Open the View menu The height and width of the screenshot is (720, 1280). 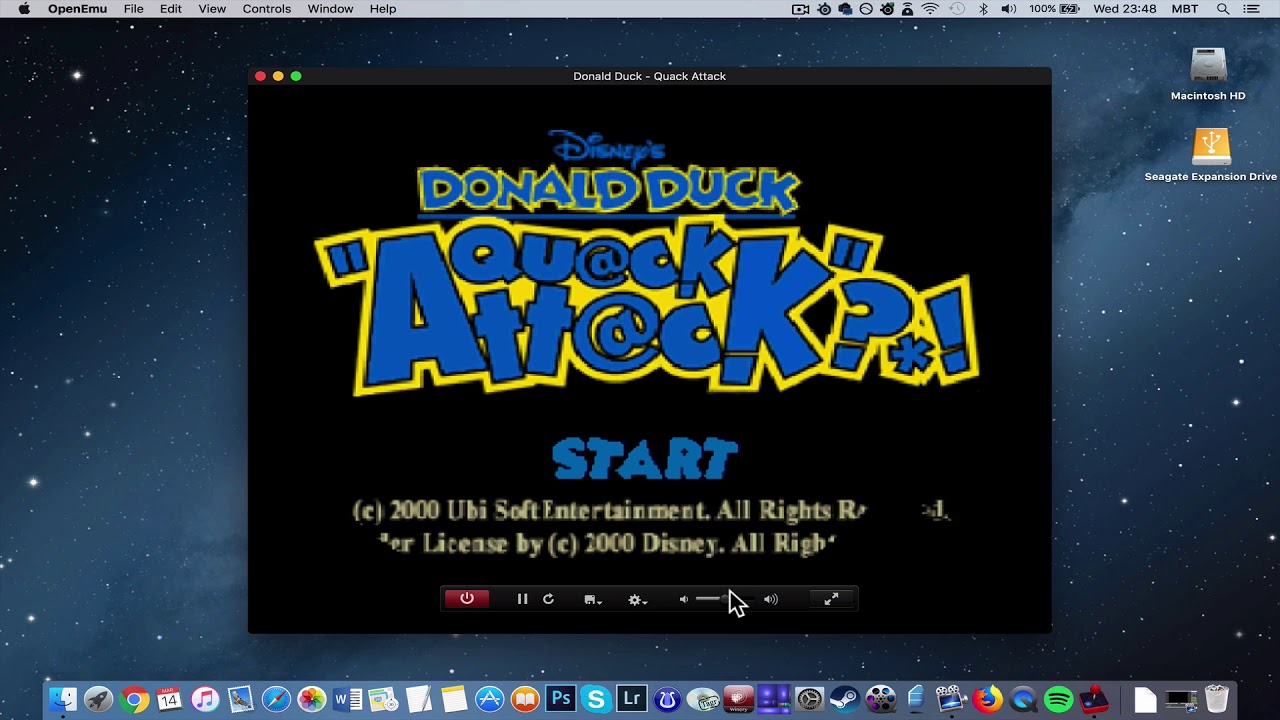coord(212,9)
